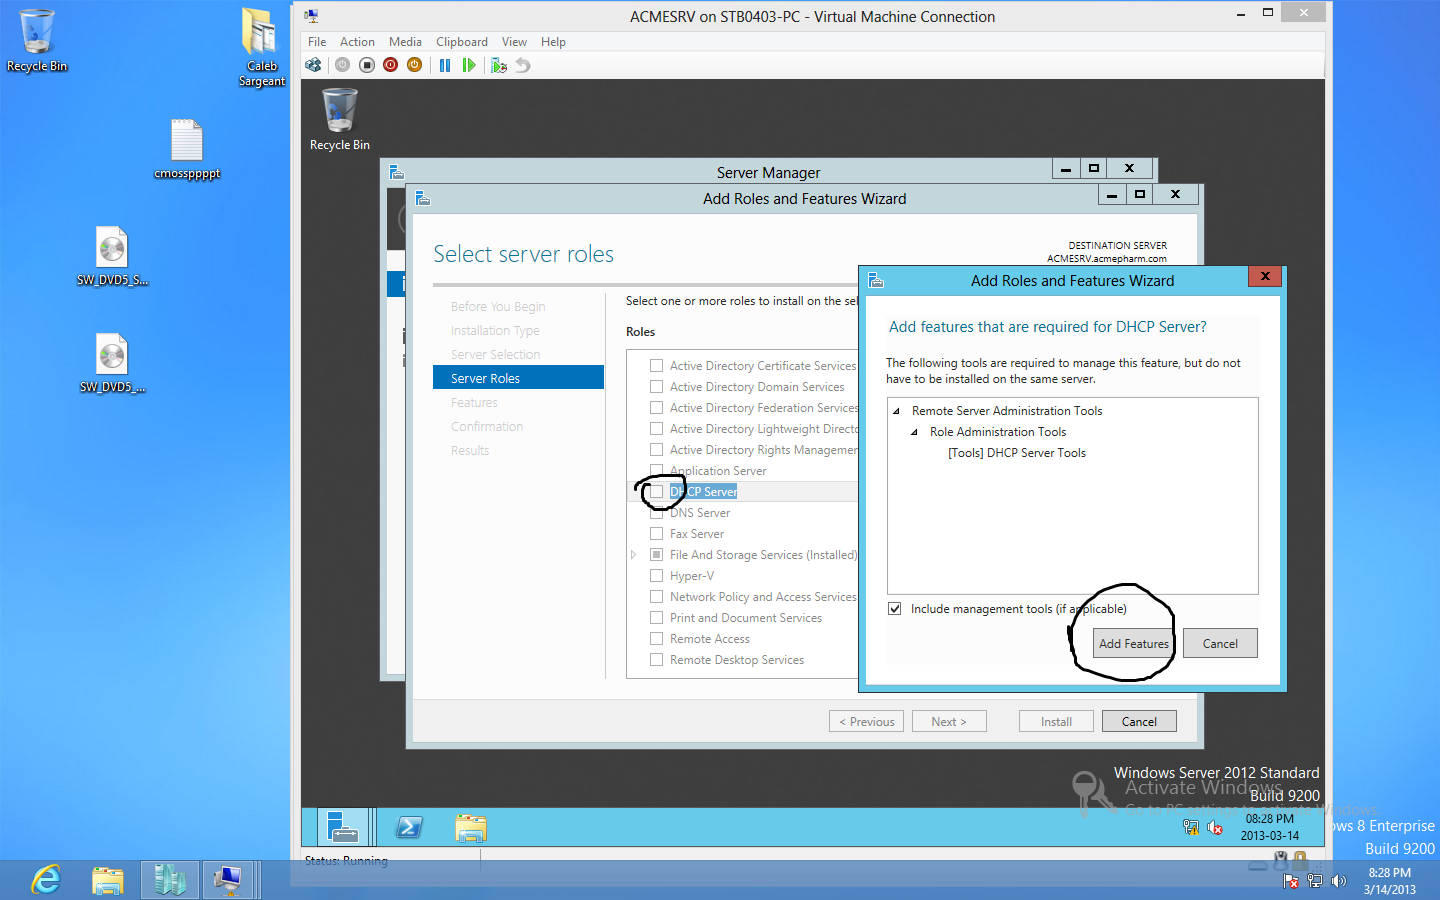Select Server Roles step in wizard sidebar

tap(518, 377)
